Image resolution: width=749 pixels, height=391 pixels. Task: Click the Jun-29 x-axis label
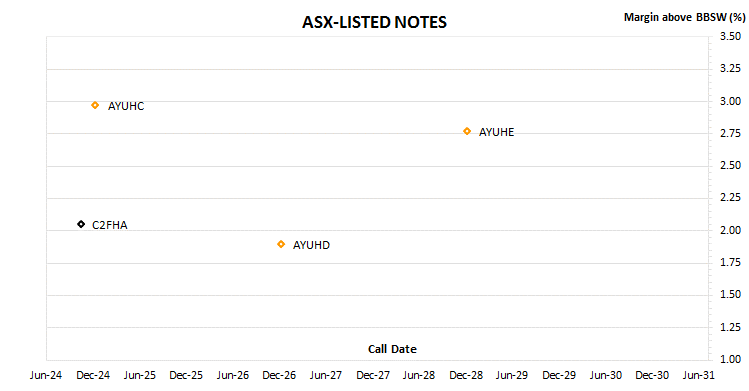512,375
